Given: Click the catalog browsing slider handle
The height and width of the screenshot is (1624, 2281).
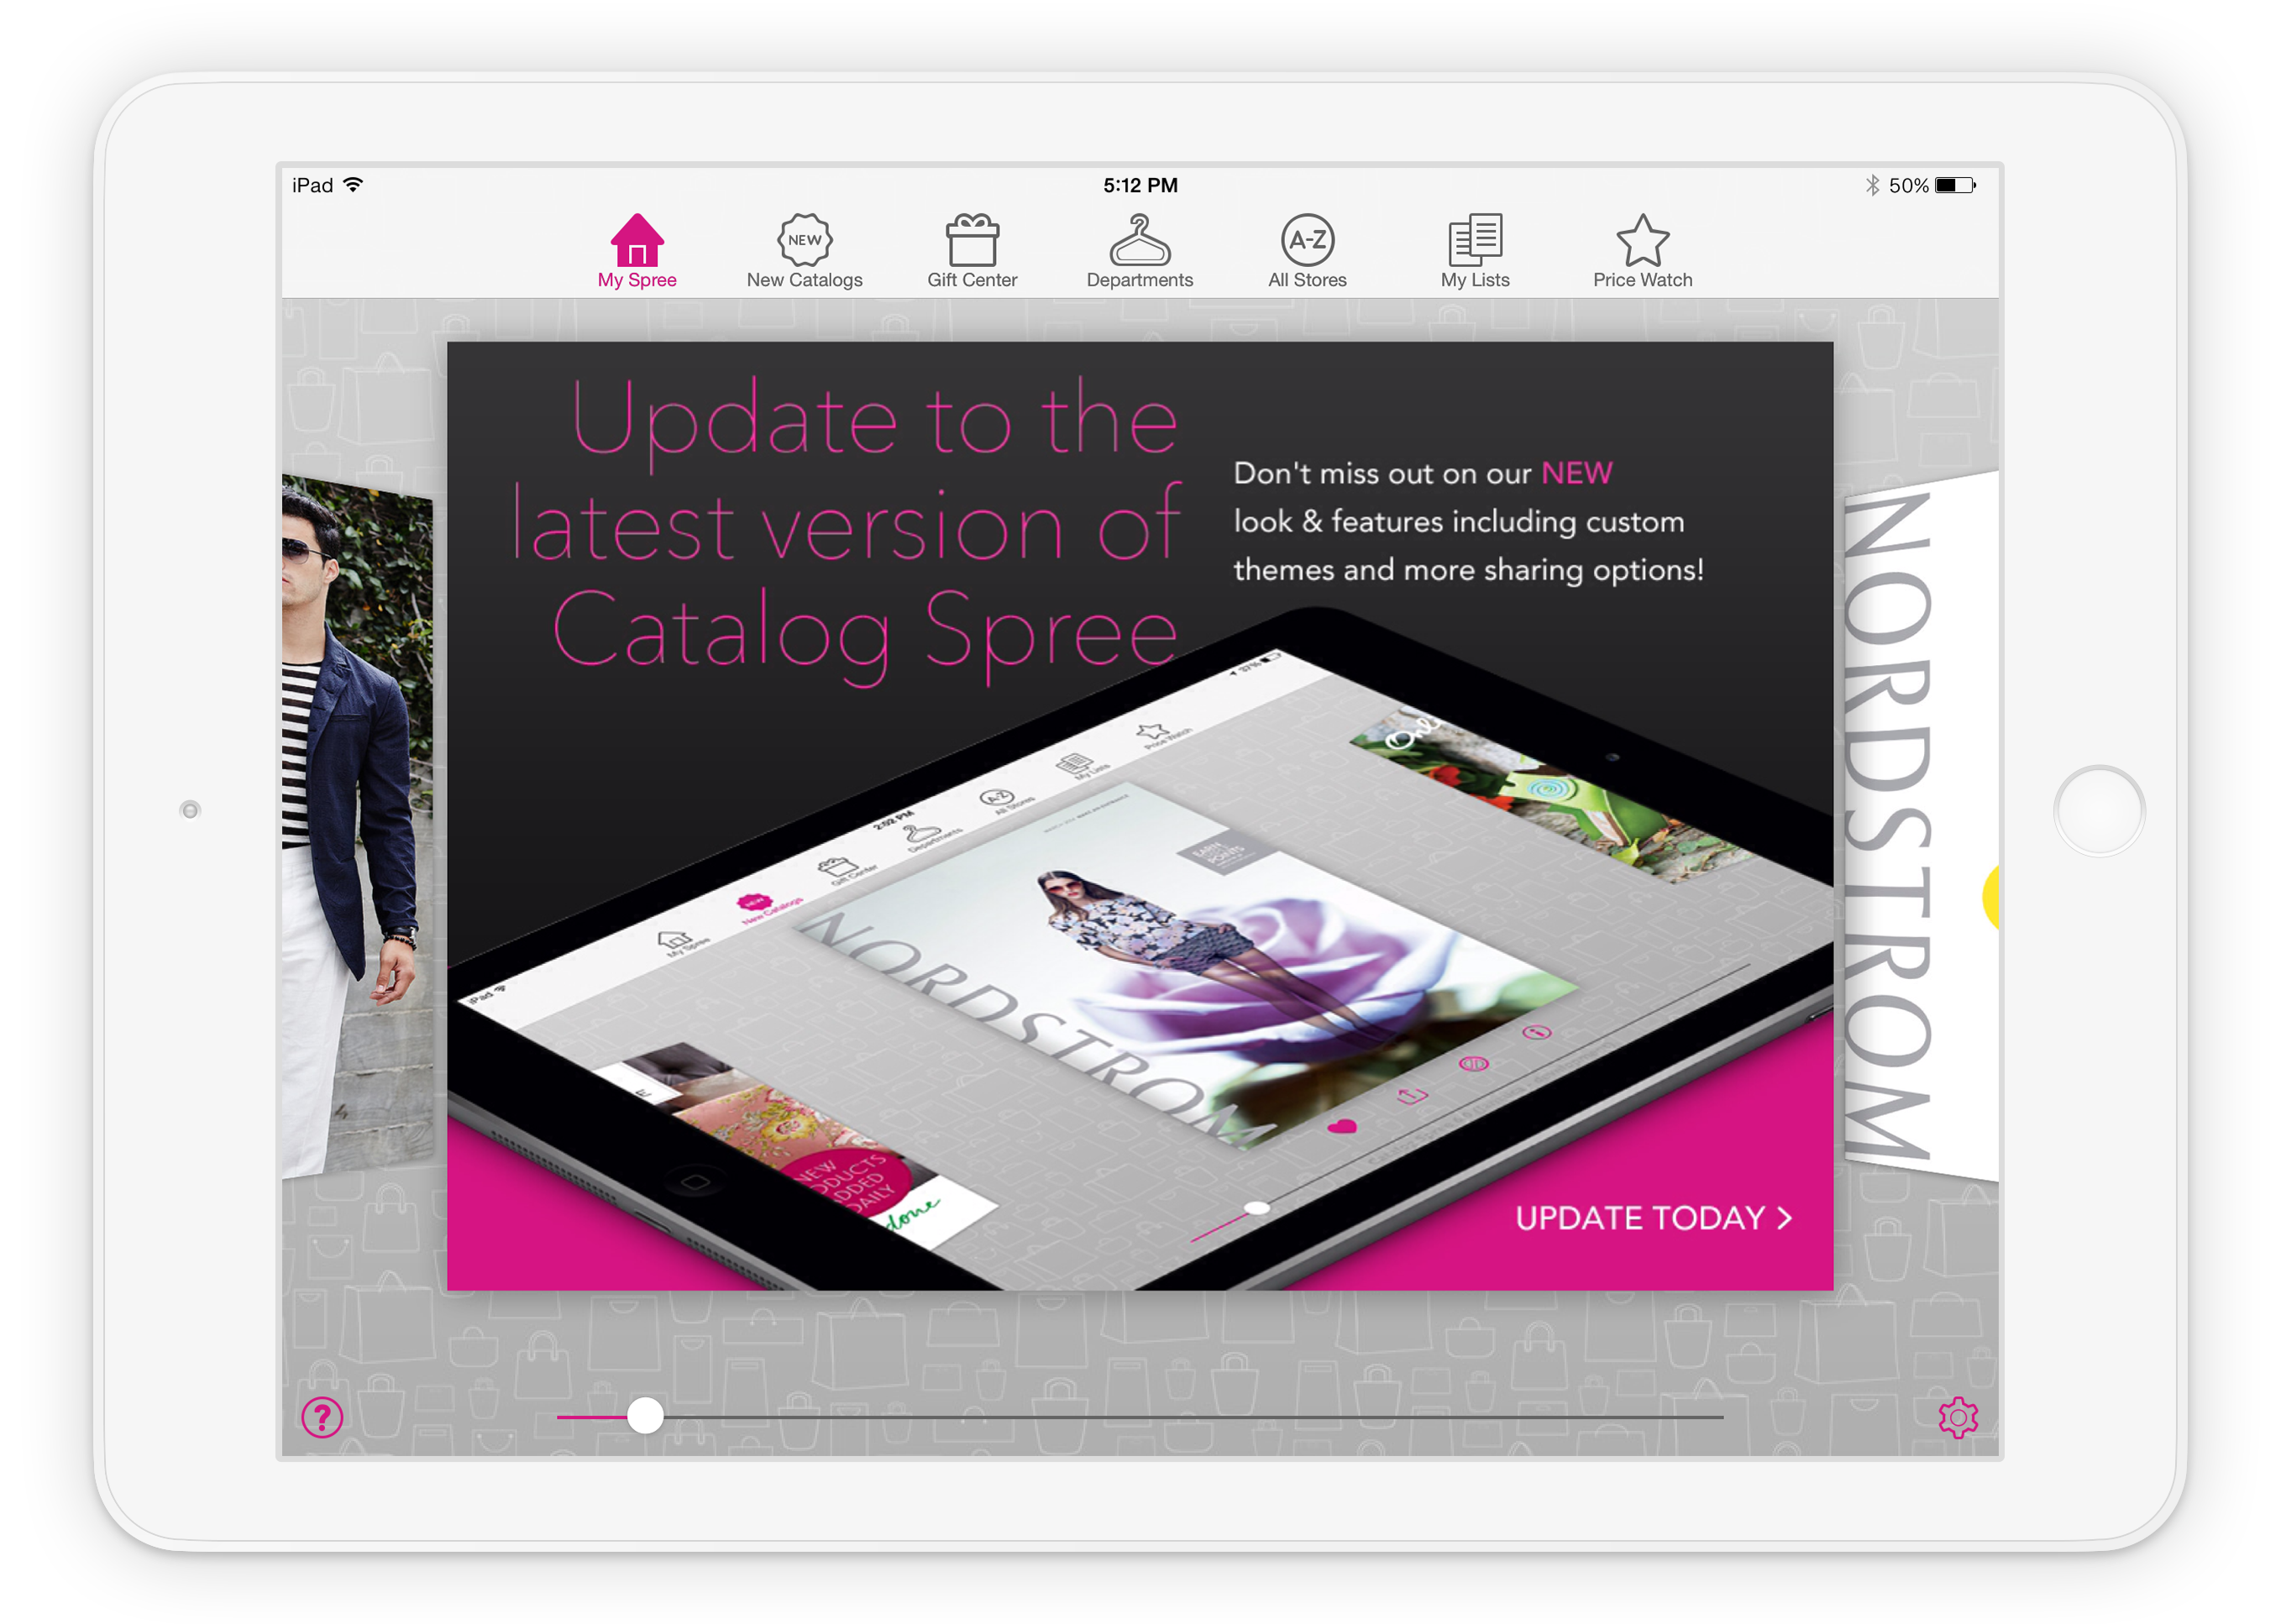Looking at the screenshot, I should (645, 1416).
